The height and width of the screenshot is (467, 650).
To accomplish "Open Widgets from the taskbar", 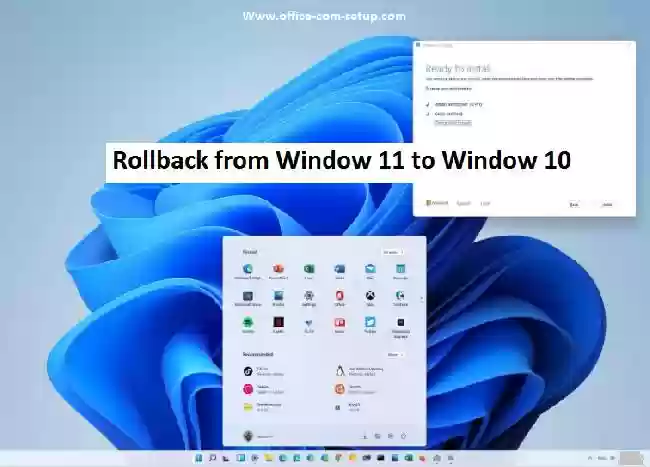I will [240, 458].
